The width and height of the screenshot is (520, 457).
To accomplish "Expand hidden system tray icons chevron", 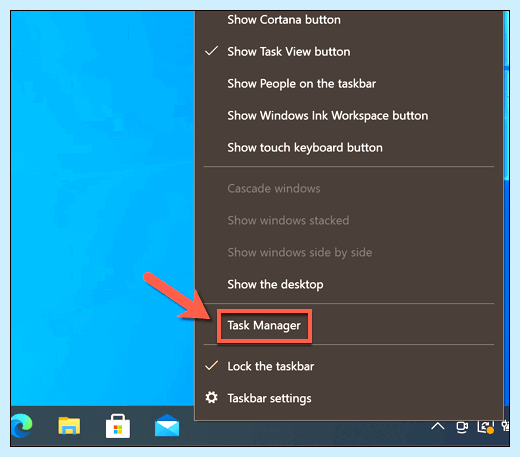I will tap(437, 426).
